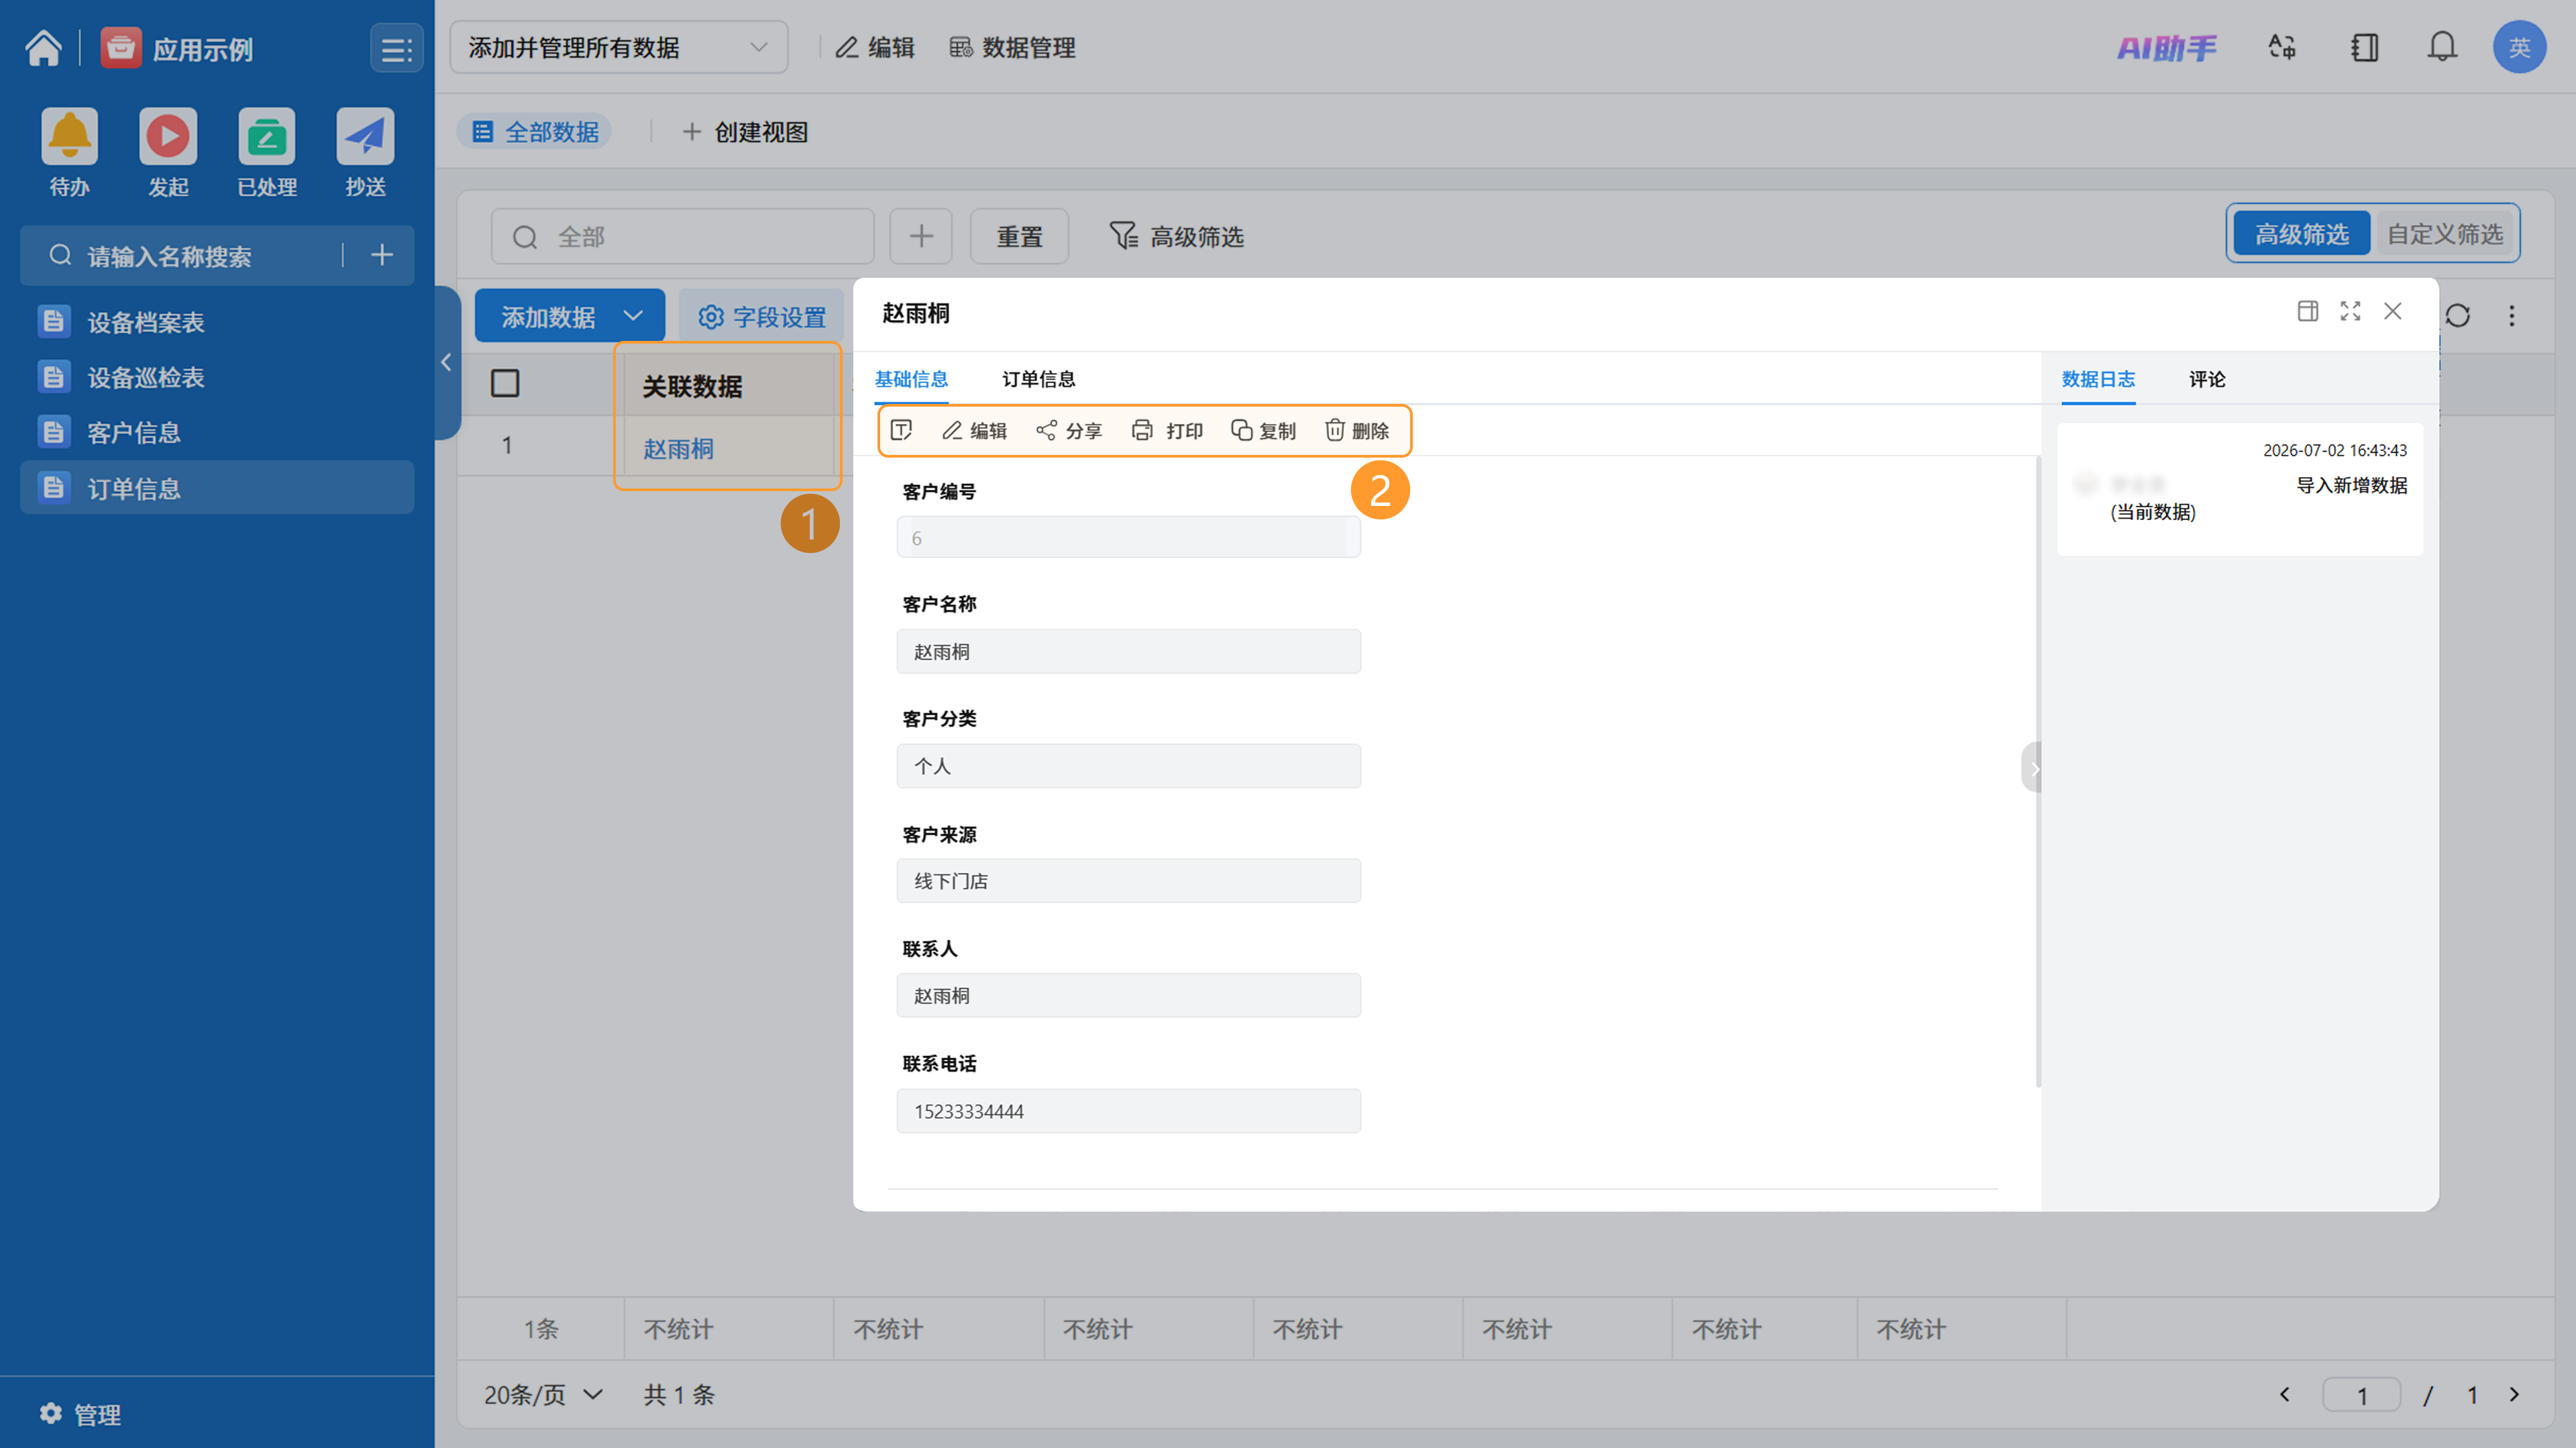Select the 高级筛选 toggle option
This screenshot has height=1448, width=2576.
click(2301, 234)
